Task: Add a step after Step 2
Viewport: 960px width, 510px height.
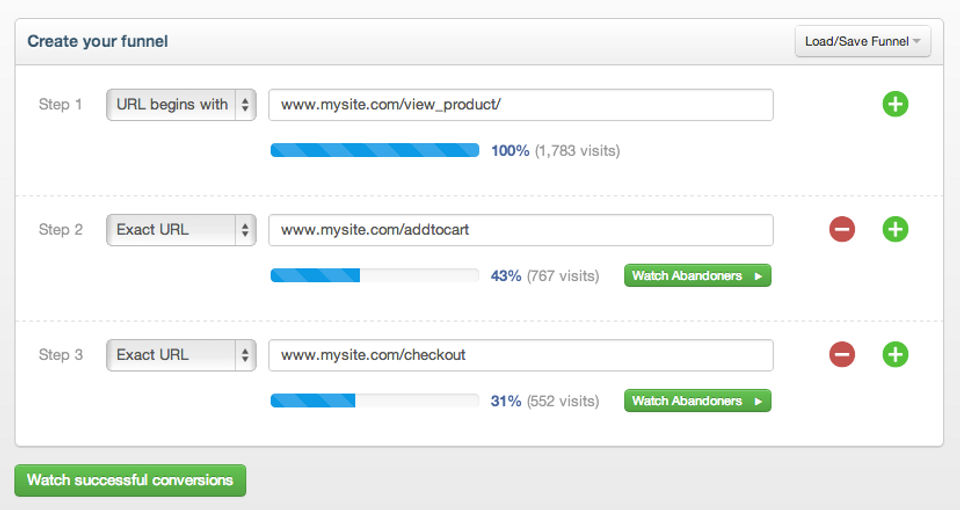Action: tap(895, 230)
